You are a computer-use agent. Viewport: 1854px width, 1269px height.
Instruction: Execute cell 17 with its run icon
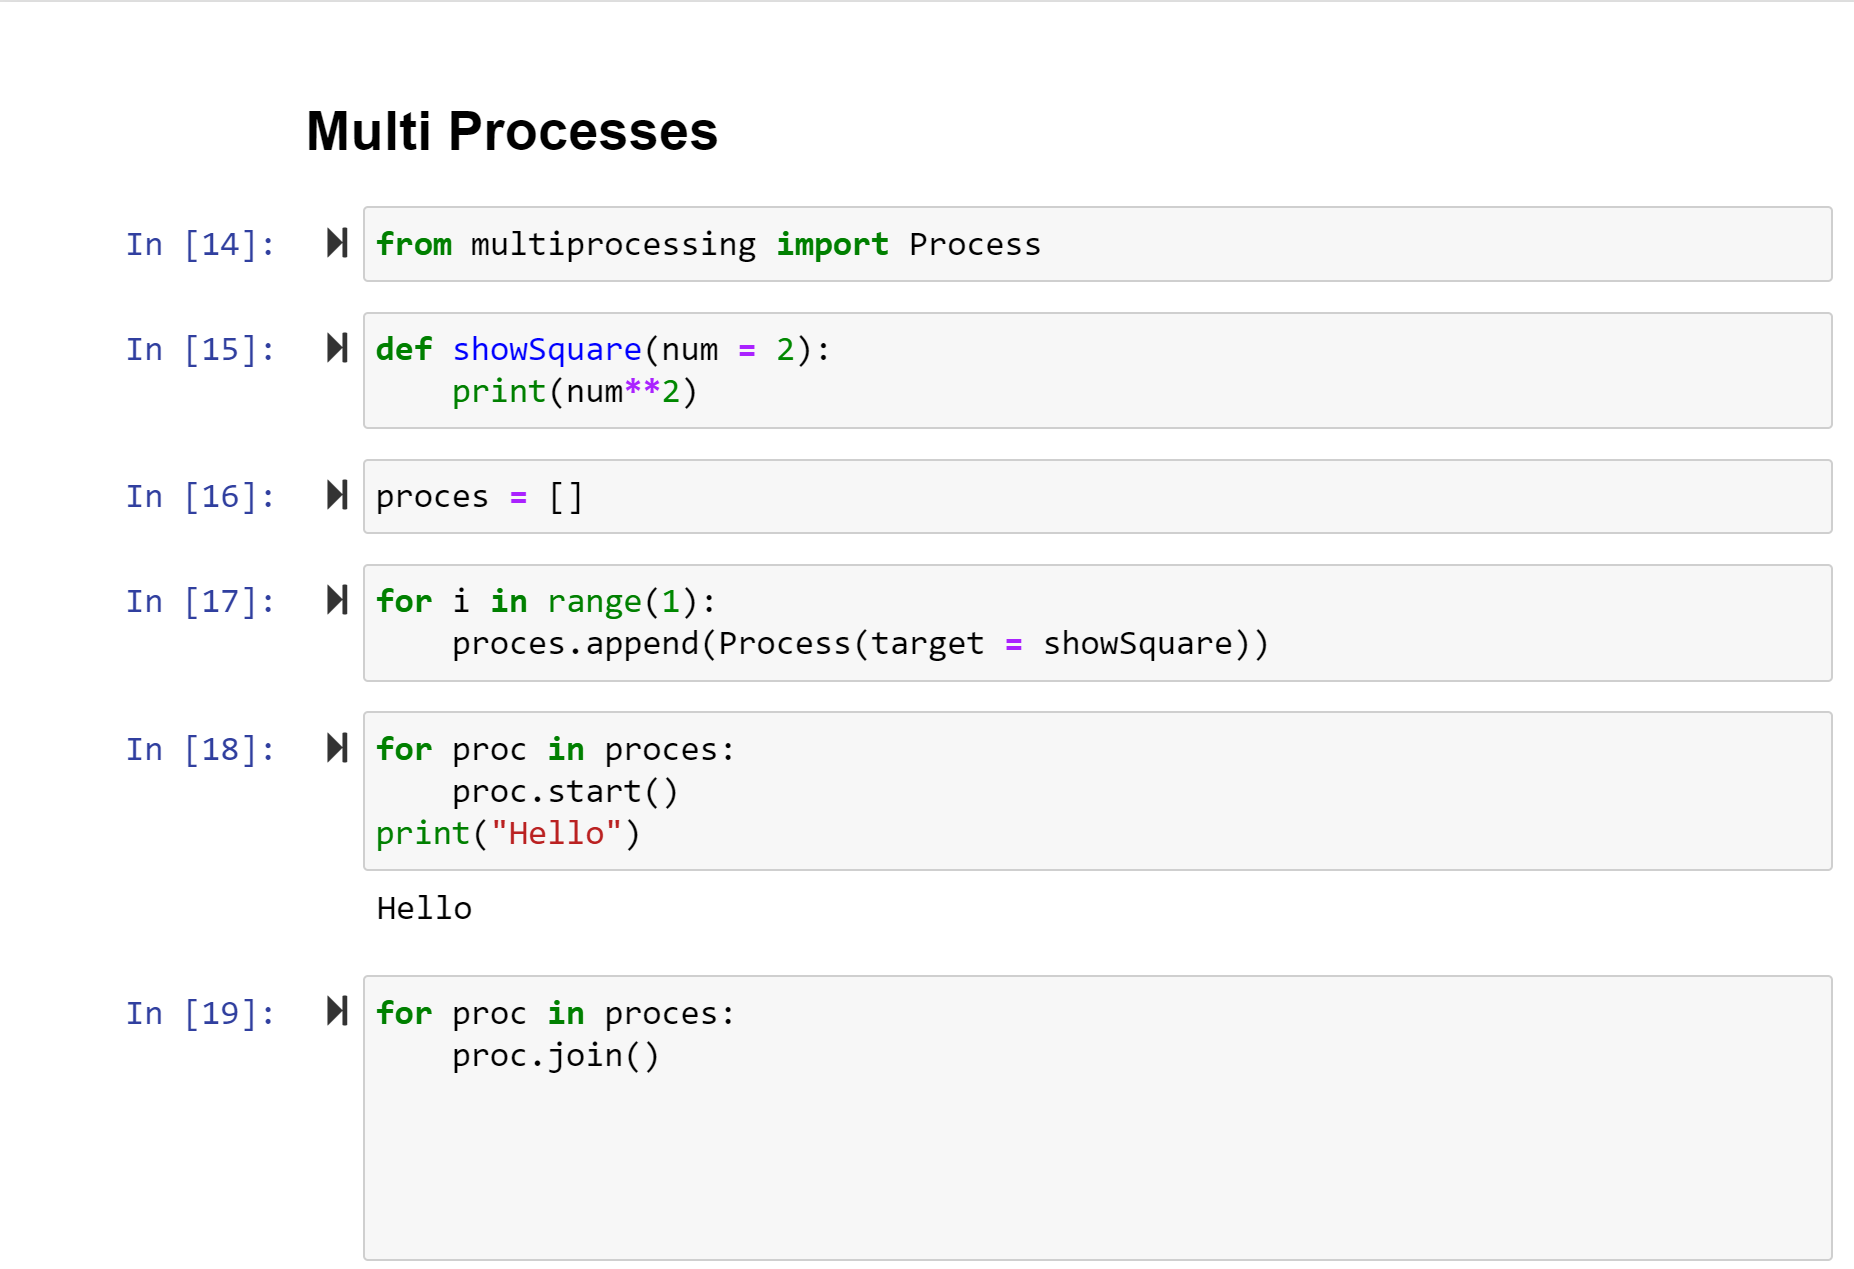pos(337,600)
